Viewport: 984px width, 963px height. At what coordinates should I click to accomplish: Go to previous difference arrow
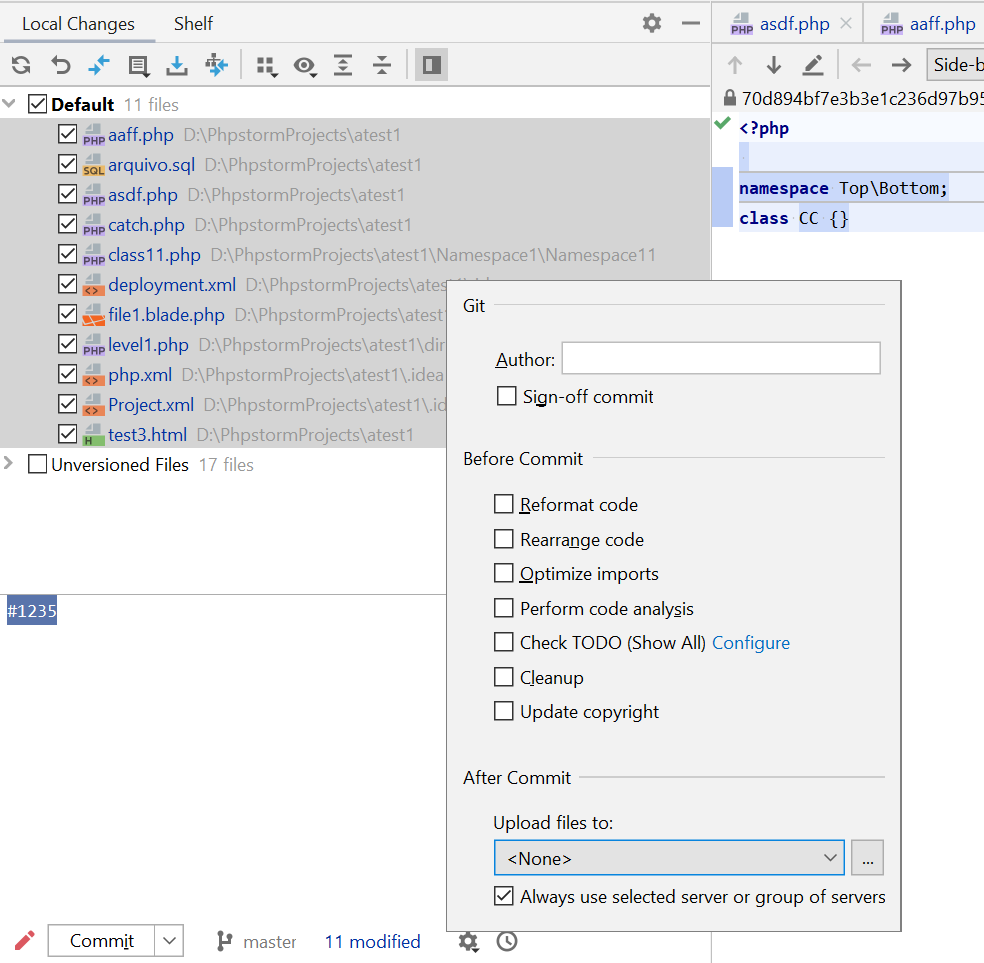(x=735, y=65)
